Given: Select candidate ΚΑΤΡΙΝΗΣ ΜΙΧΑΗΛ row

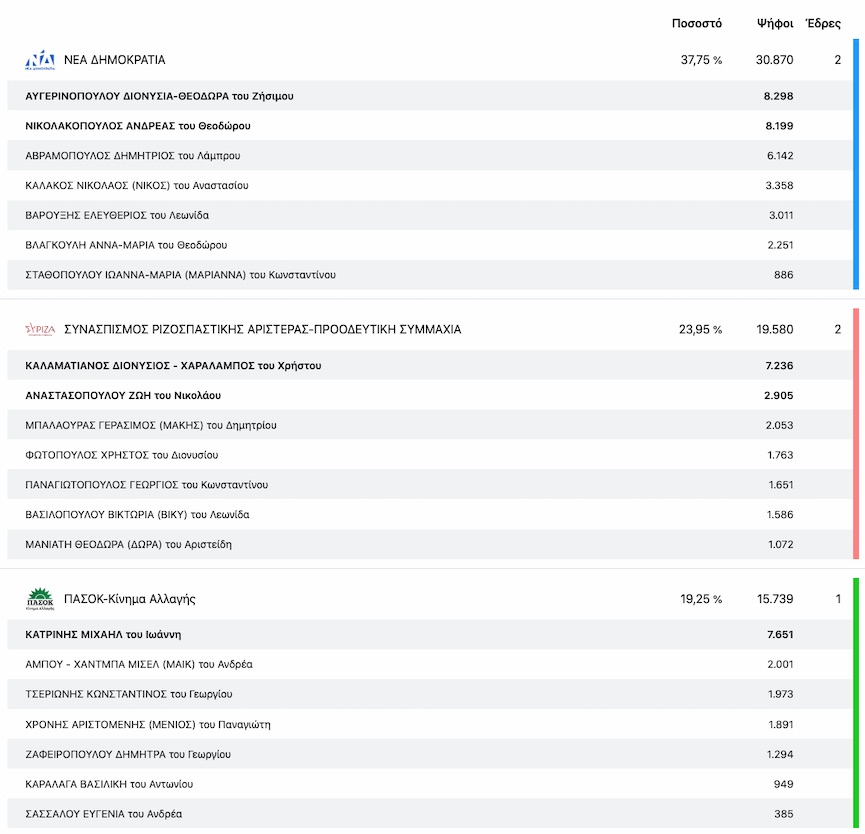Looking at the screenshot, I should [x=430, y=634].
